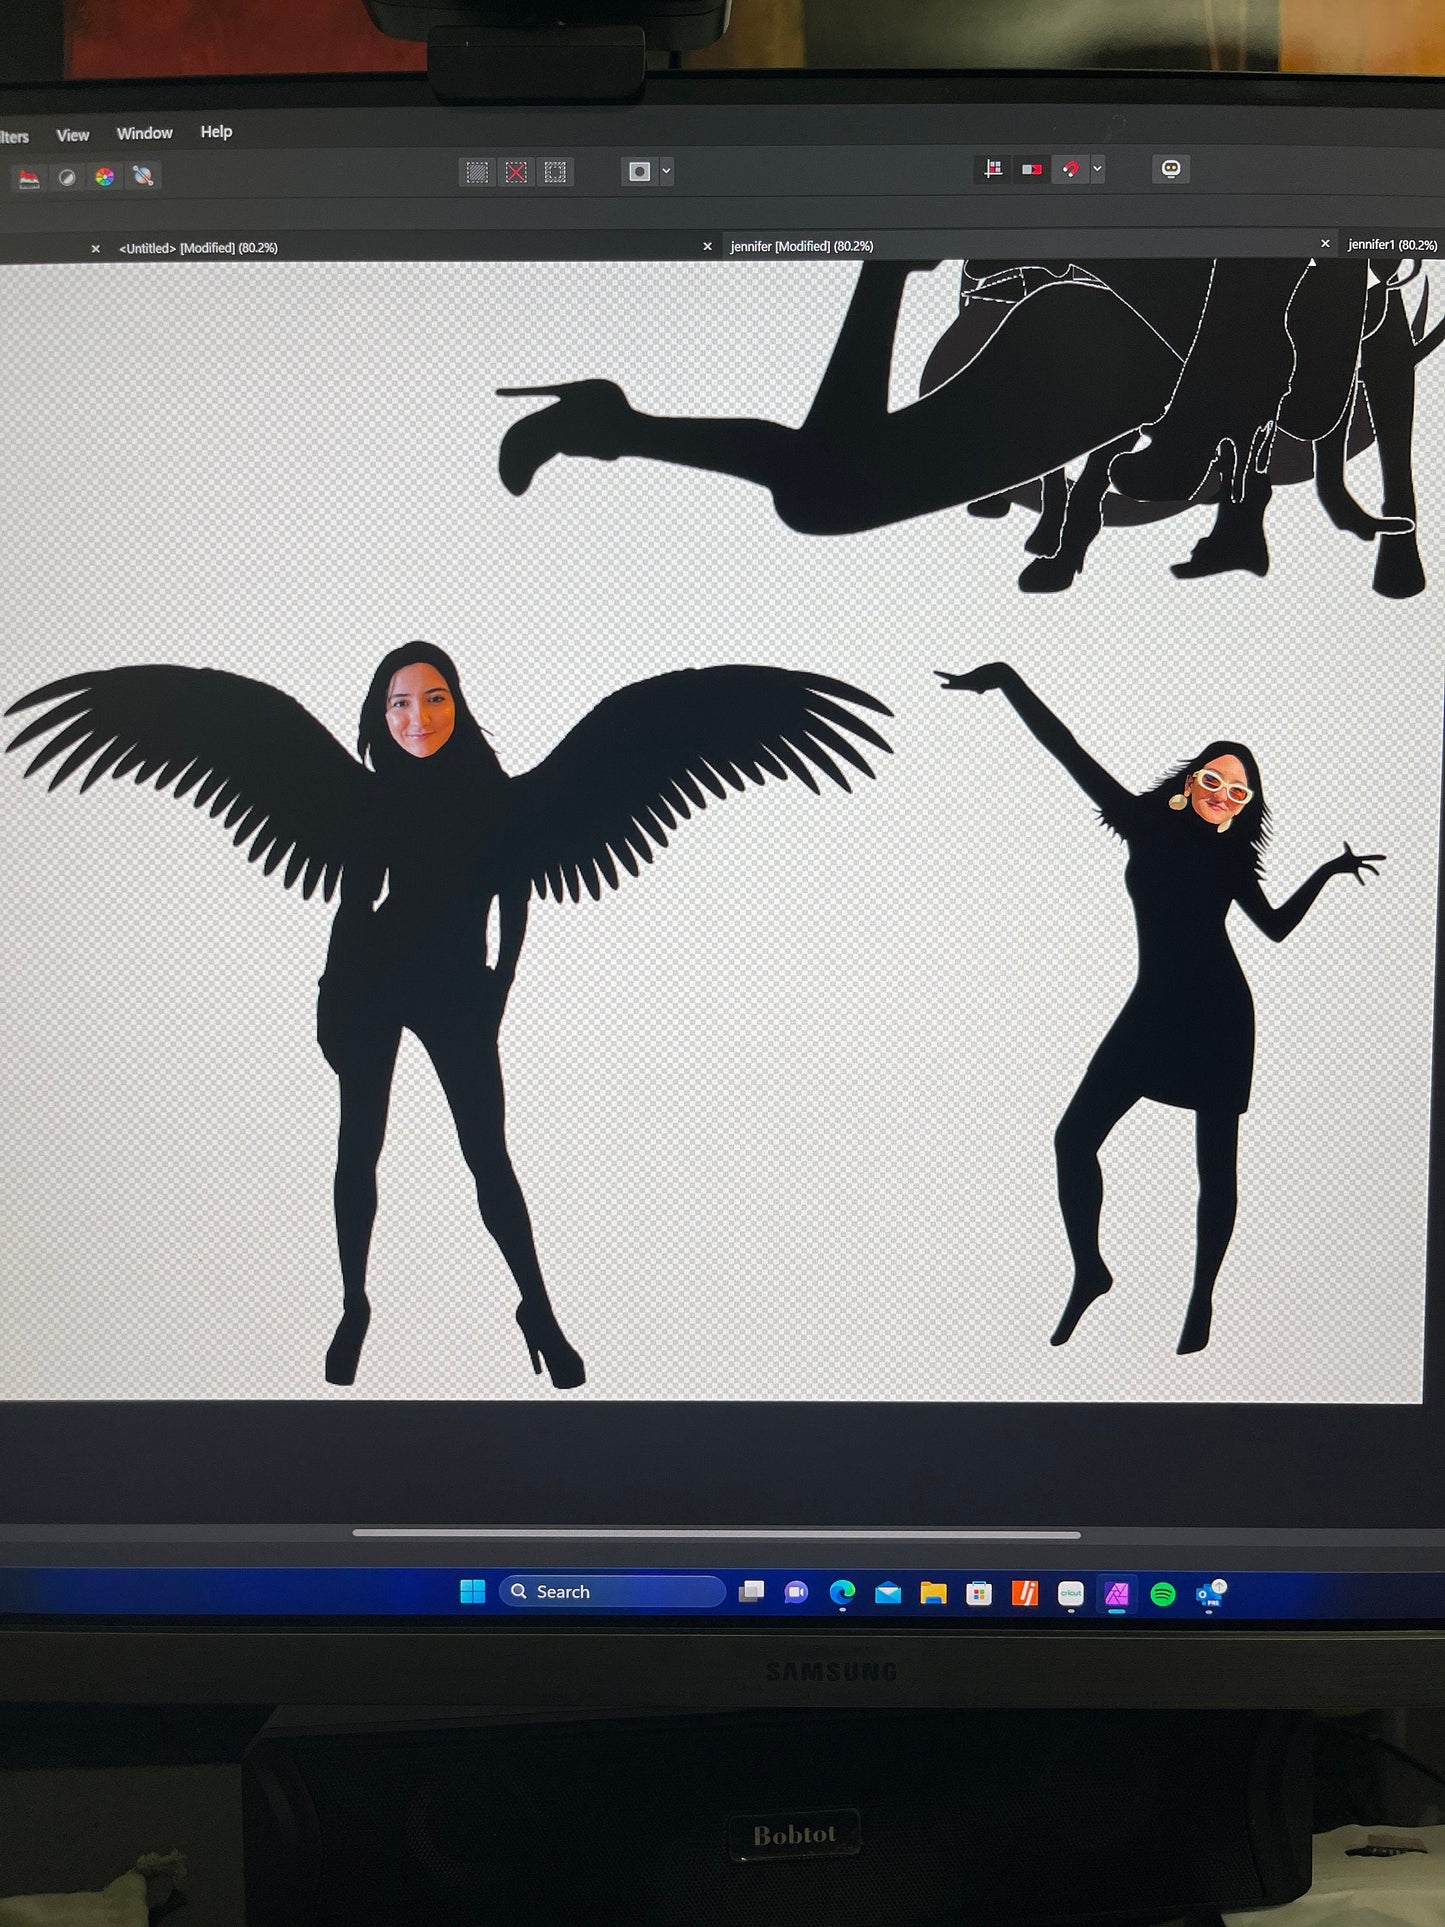Click the Invert Pixel Selection icon

coord(555,172)
